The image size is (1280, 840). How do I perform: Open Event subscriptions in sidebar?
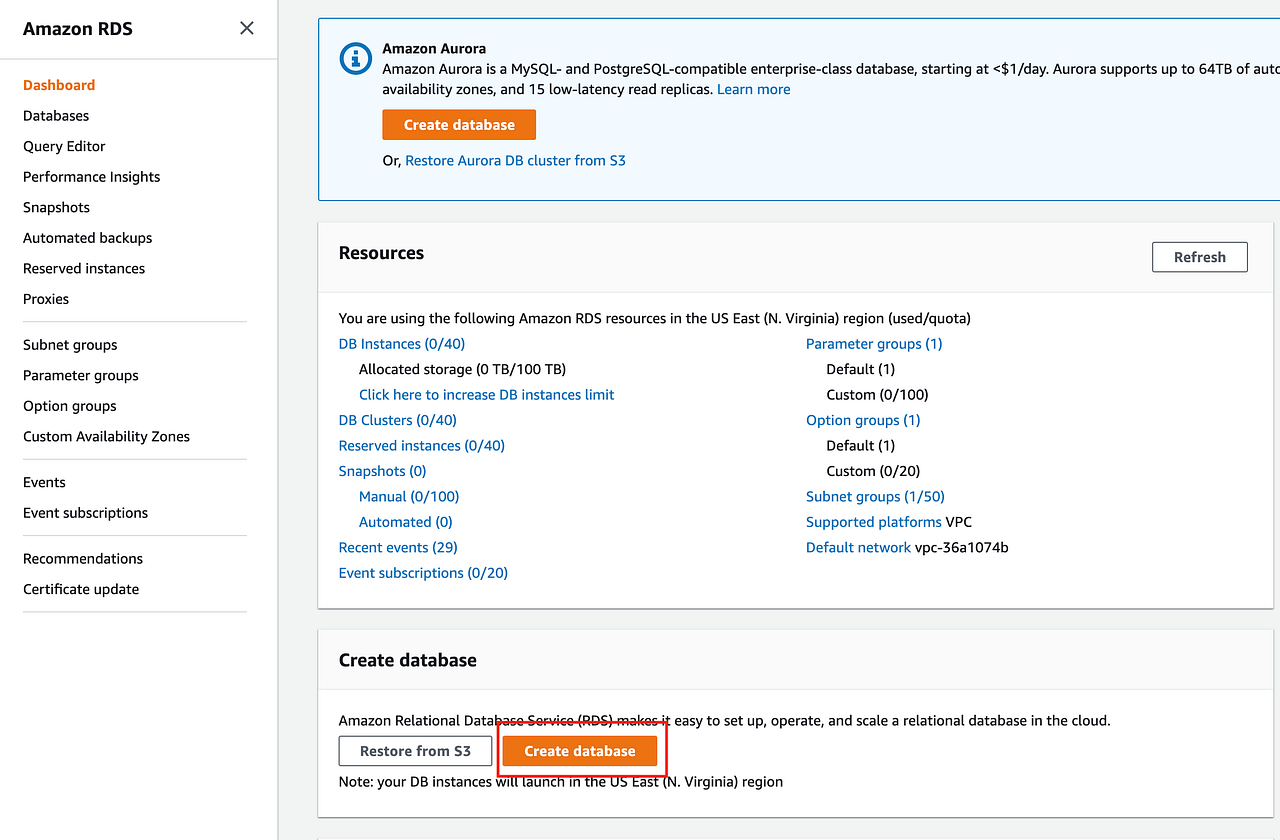point(85,513)
